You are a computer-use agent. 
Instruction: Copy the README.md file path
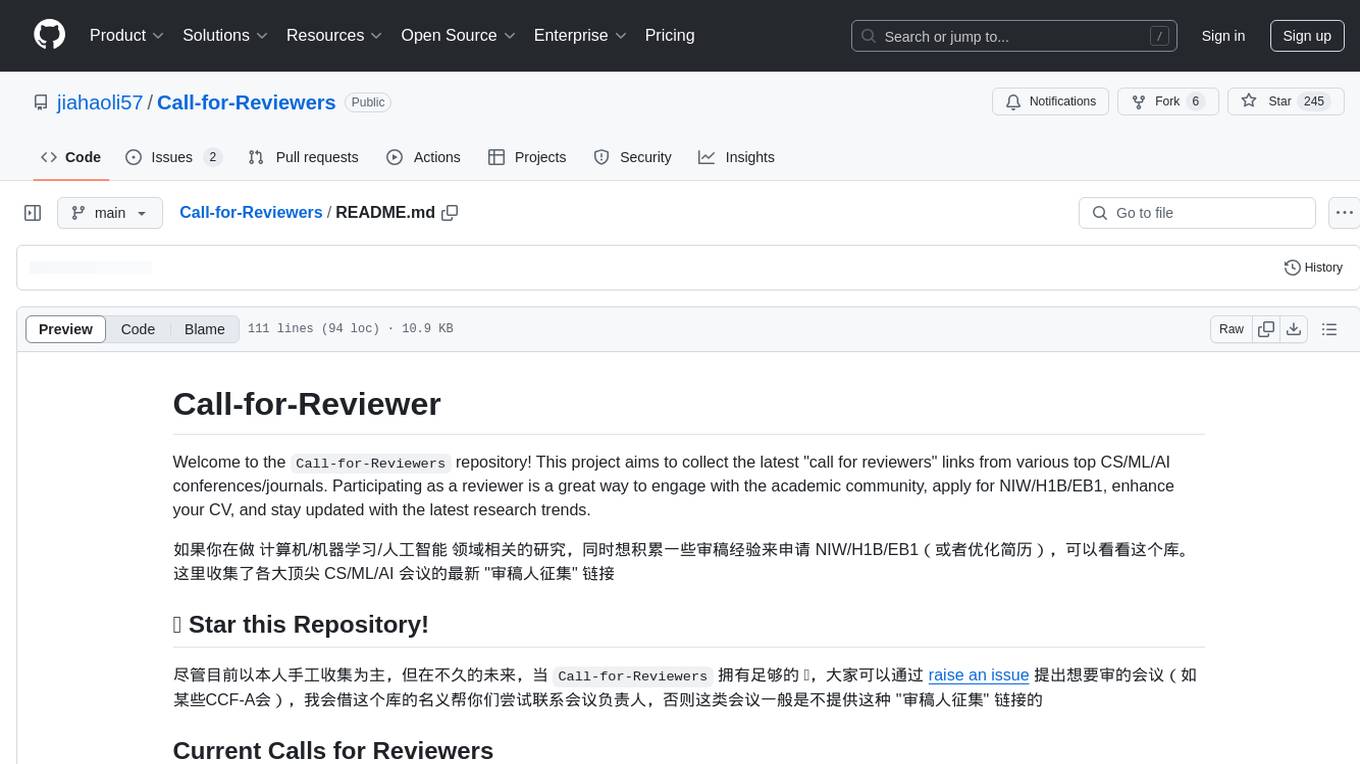click(x=450, y=213)
